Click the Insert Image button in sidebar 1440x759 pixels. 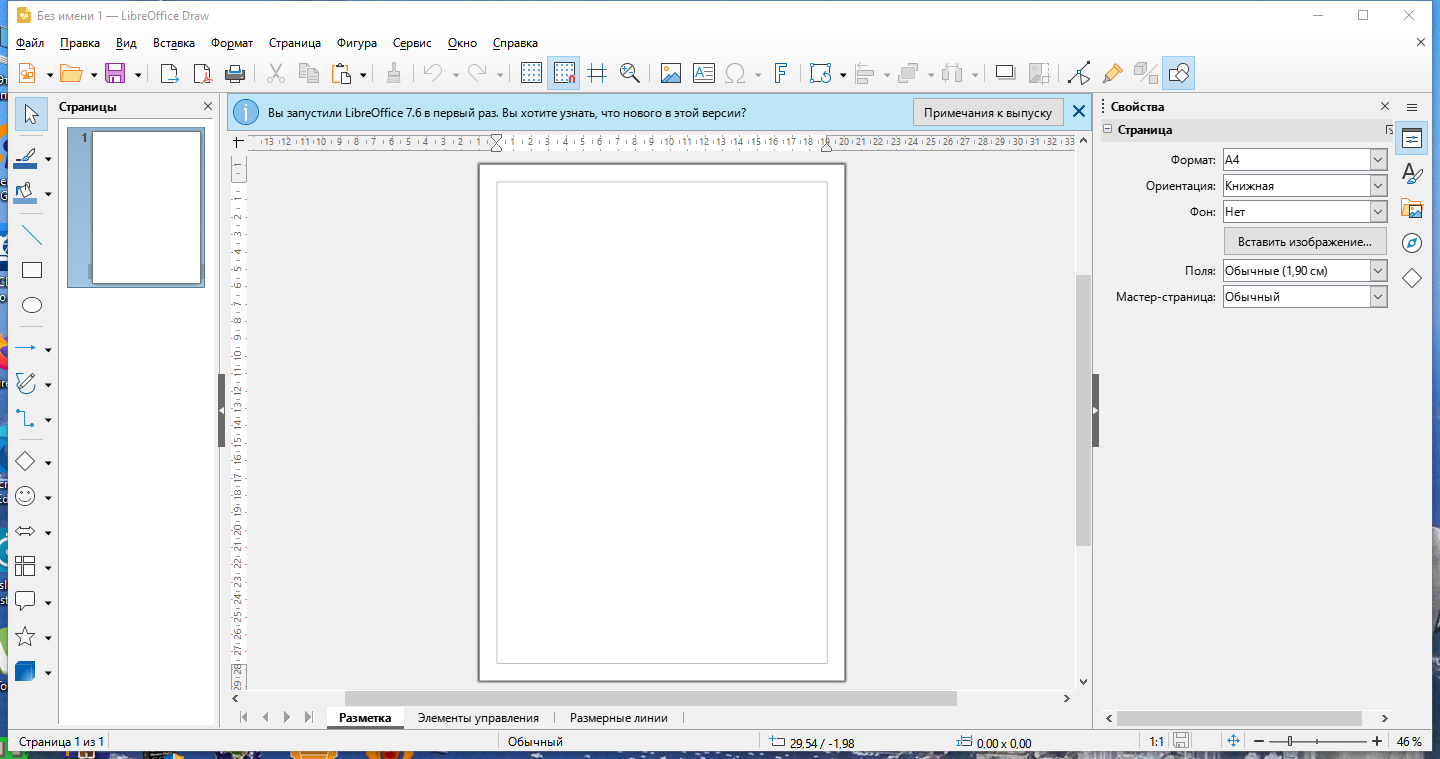(1305, 241)
